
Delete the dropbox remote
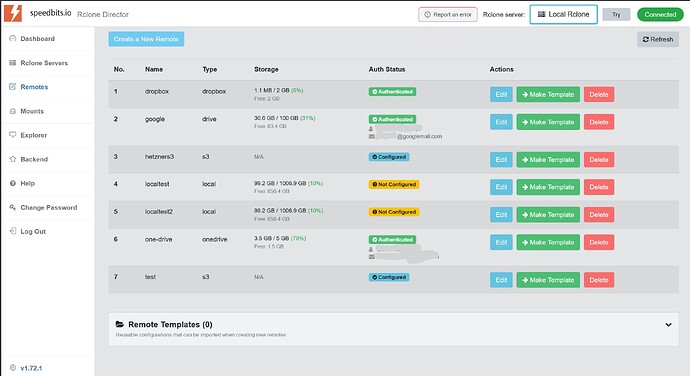pos(599,94)
